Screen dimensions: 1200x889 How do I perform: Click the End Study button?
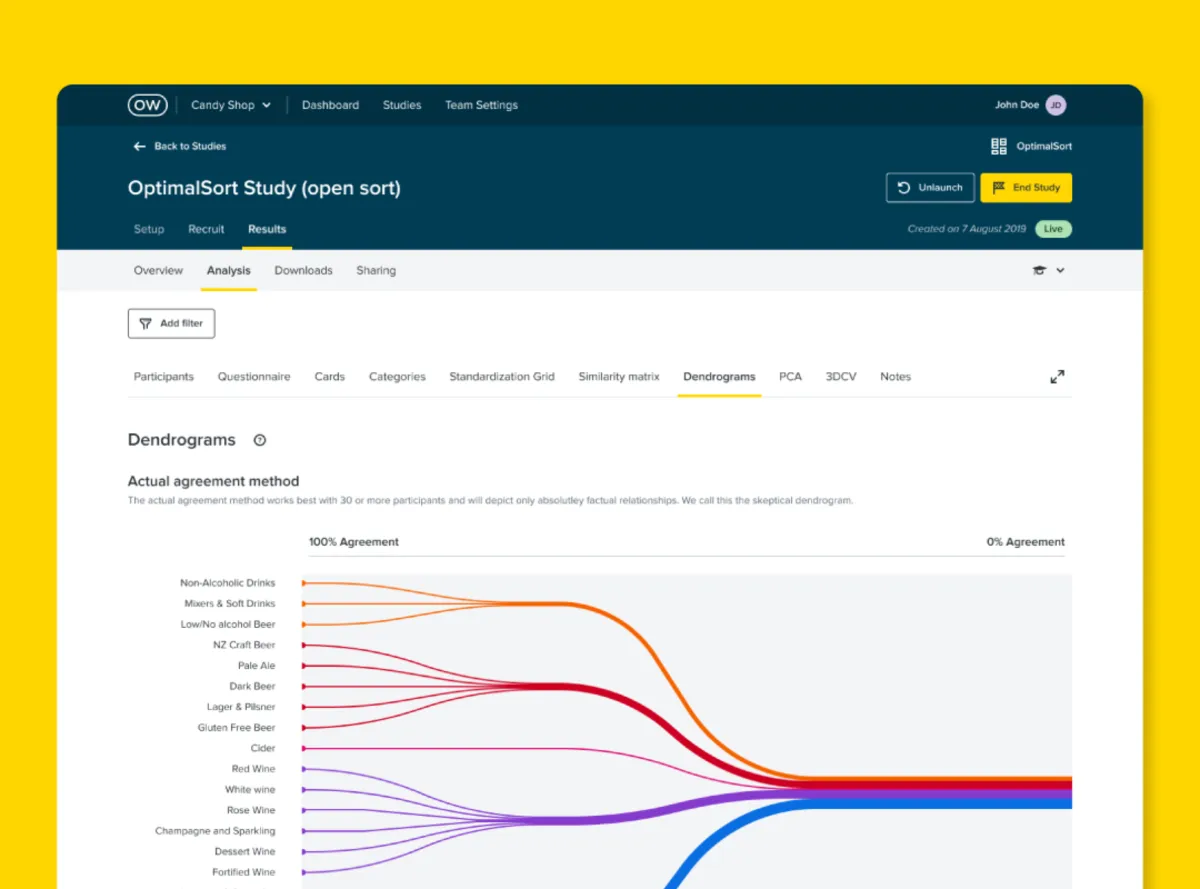(x=1026, y=188)
